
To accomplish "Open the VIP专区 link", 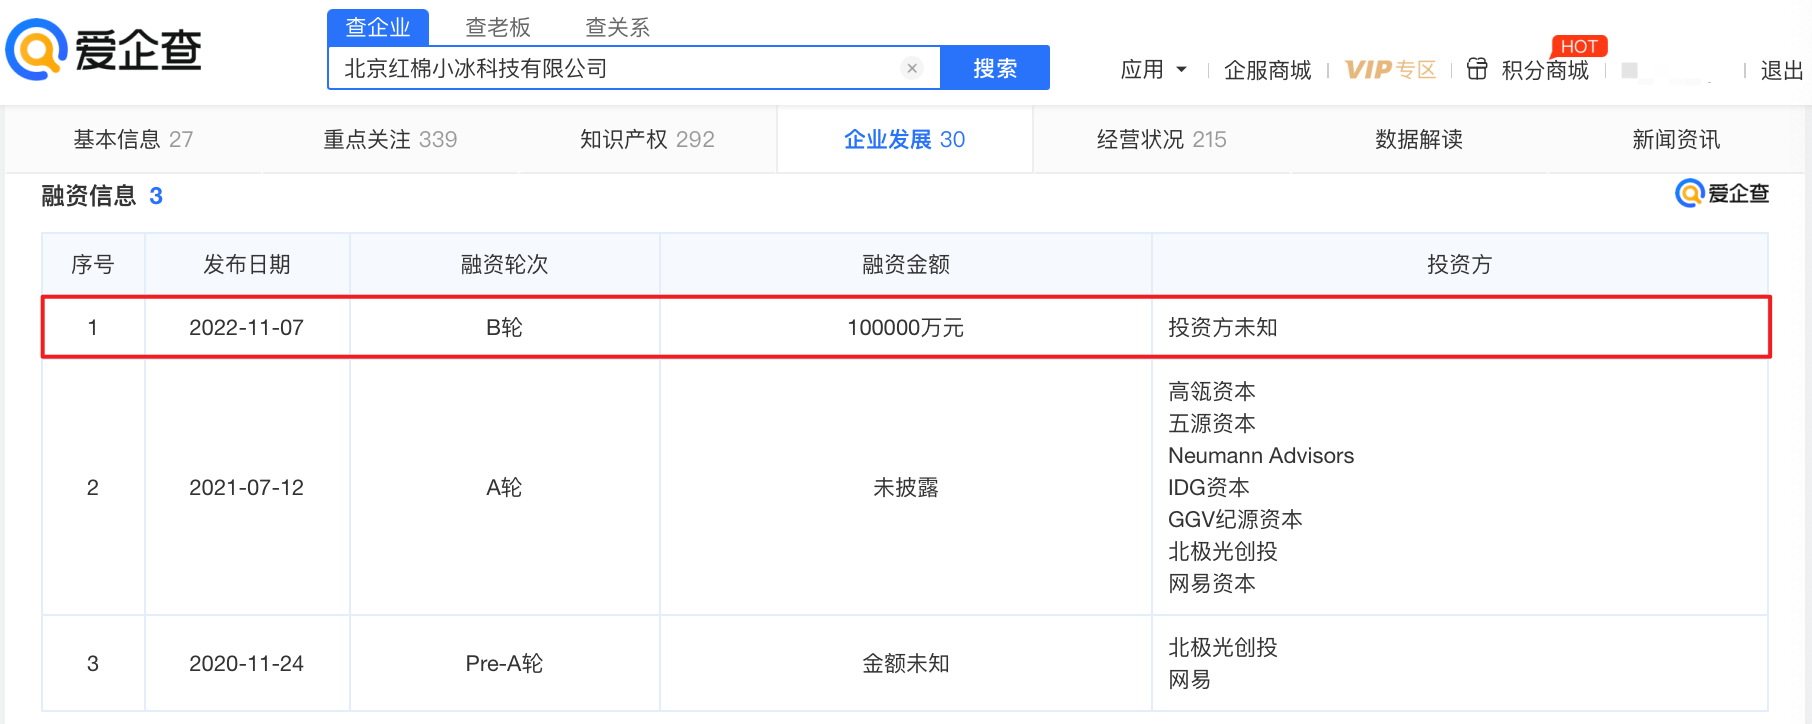I will [x=1390, y=70].
